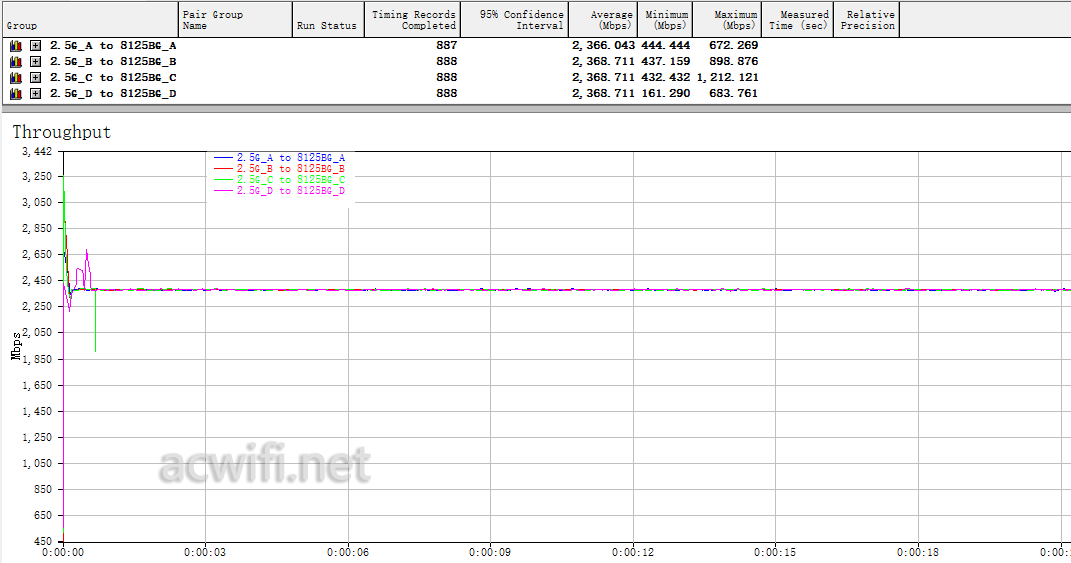Click minimum value 444.444

(x=665, y=46)
